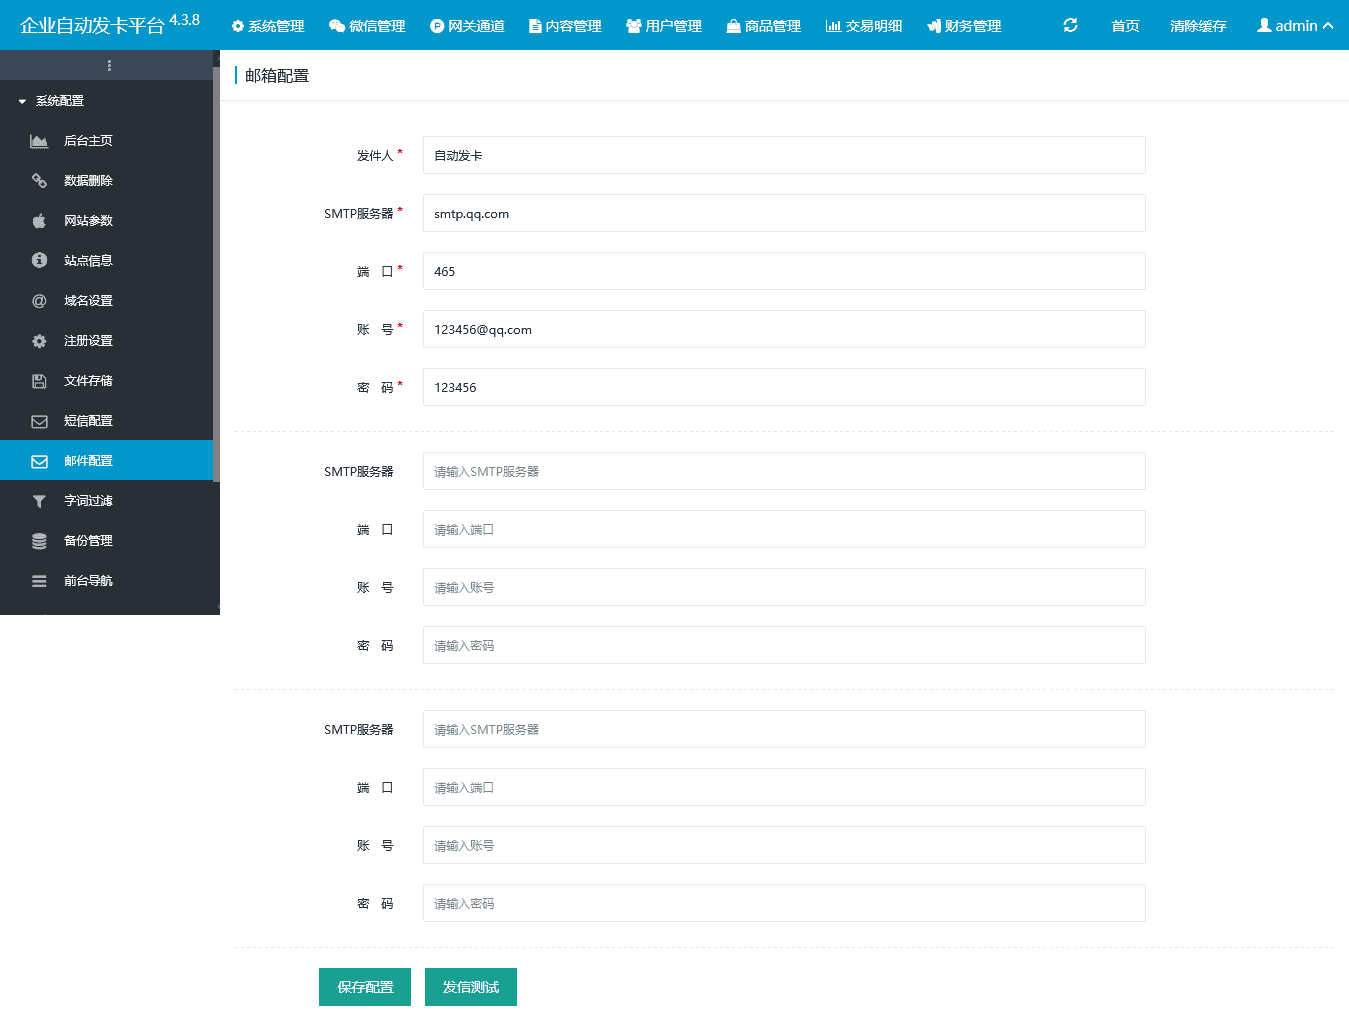This screenshot has width=1349, height=1021.
Task: Open the 内容管理 top menu
Action: (x=565, y=26)
